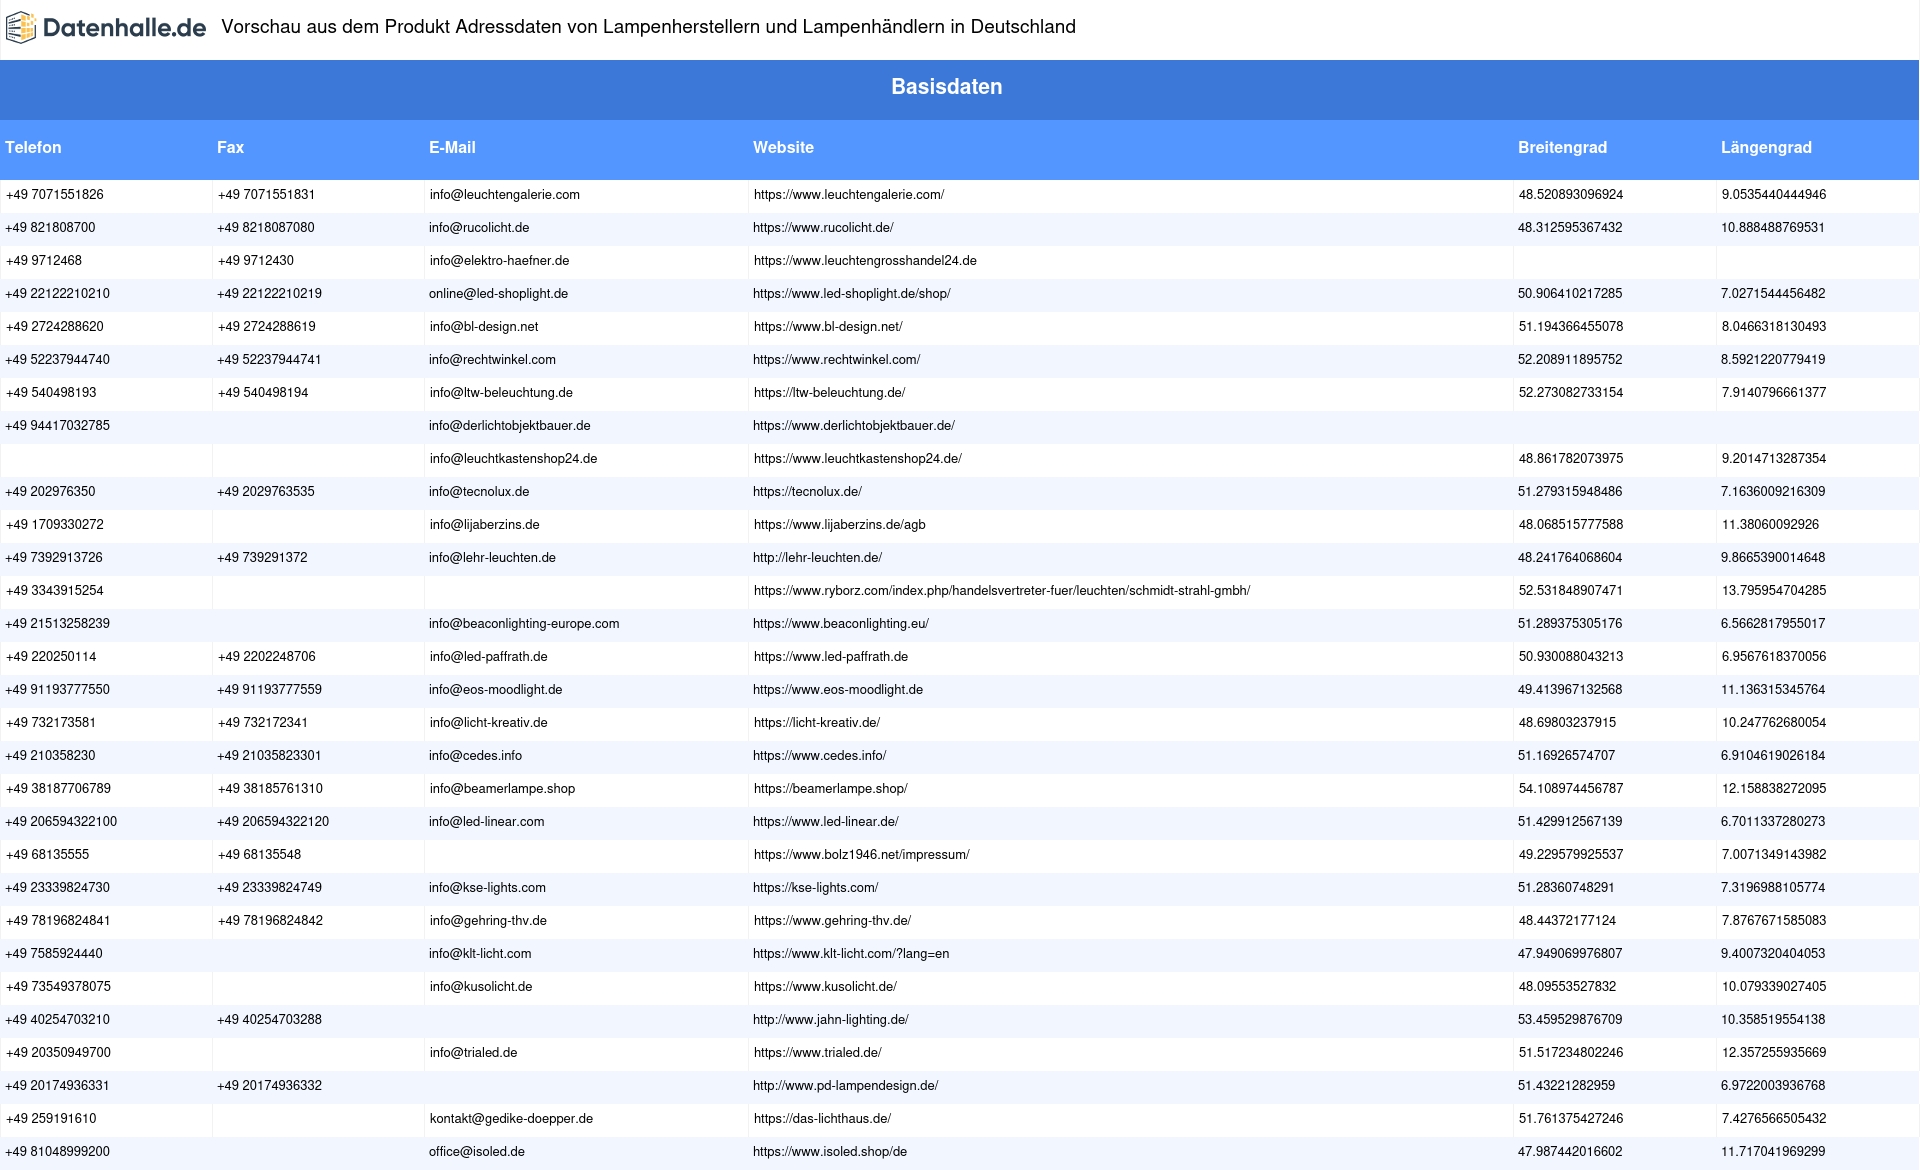The height and width of the screenshot is (1170, 1920).
Task: Select longitude value 13.795954704285
Action: coord(1774,591)
